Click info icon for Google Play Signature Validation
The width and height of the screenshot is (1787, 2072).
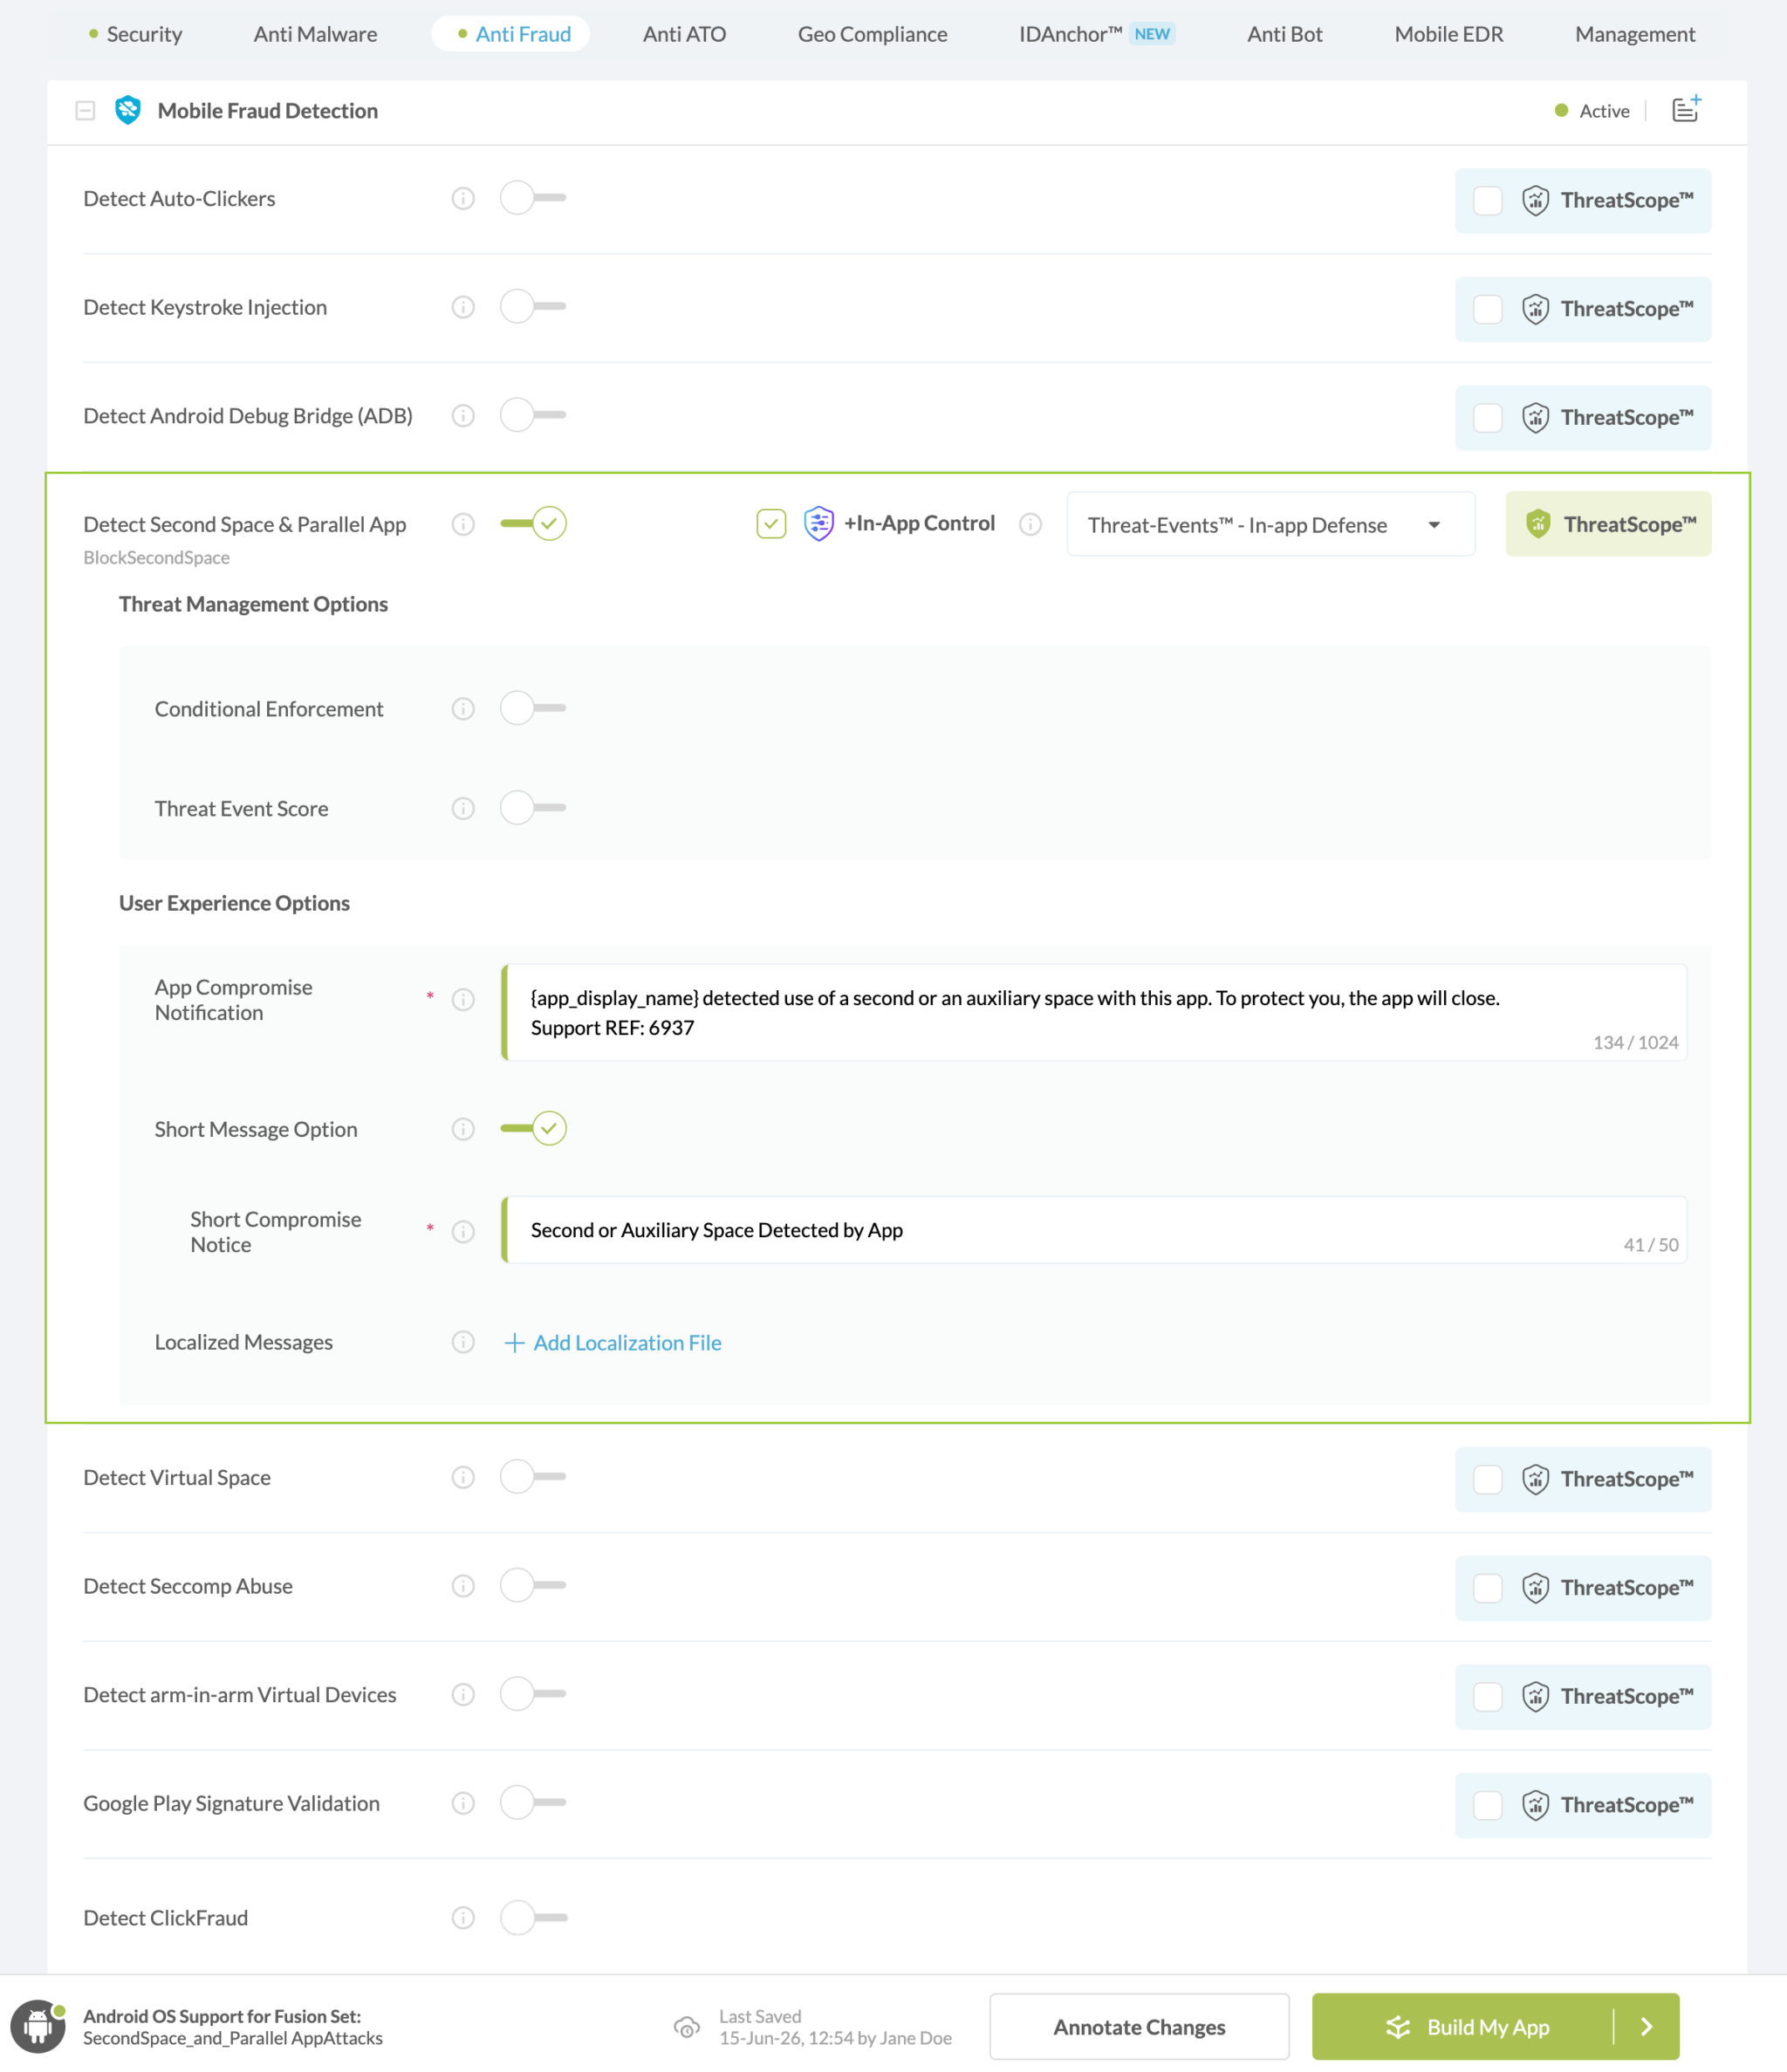(x=463, y=1803)
